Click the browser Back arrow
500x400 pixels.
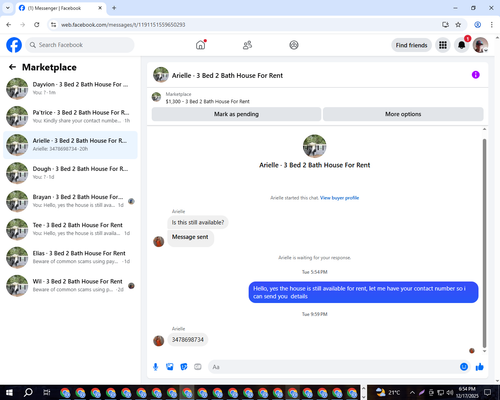click(x=9, y=25)
